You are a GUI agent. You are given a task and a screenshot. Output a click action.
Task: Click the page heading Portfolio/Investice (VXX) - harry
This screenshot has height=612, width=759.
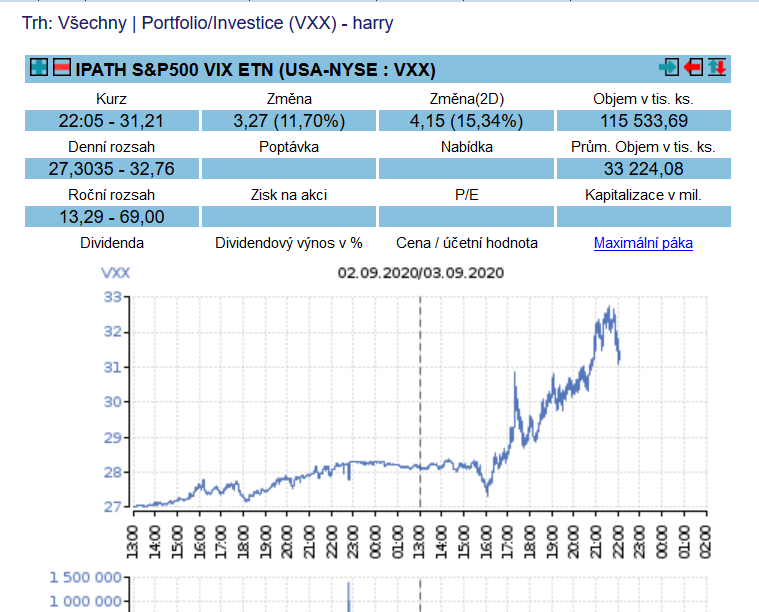click(x=267, y=23)
